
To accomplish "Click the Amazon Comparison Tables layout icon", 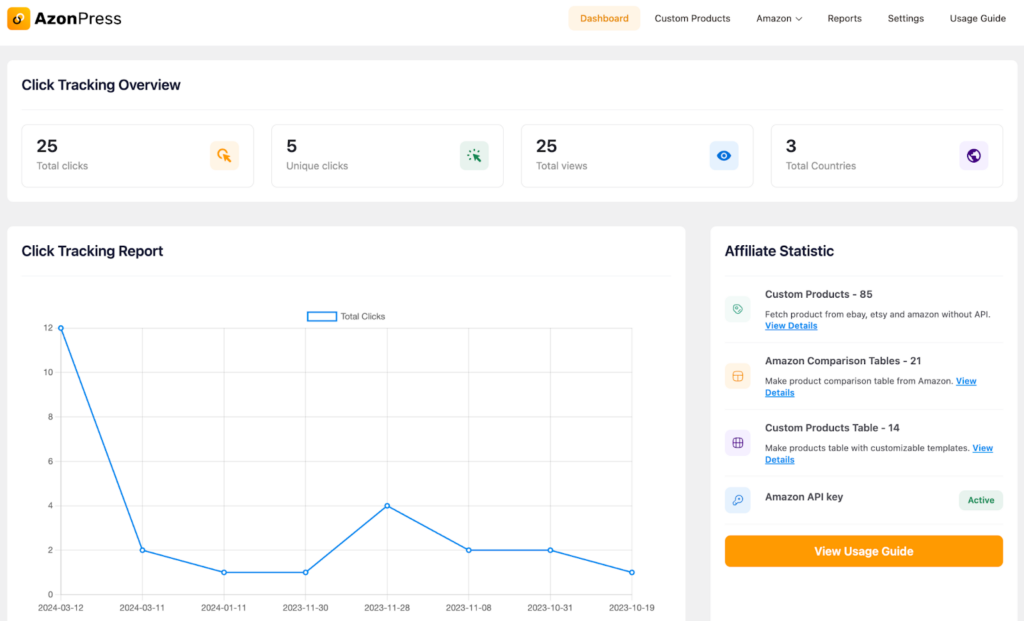I will (x=738, y=376).
